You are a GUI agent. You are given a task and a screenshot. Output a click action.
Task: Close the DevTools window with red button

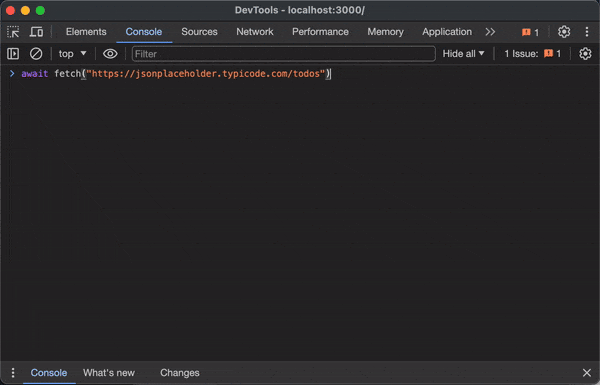pos(10,10)
